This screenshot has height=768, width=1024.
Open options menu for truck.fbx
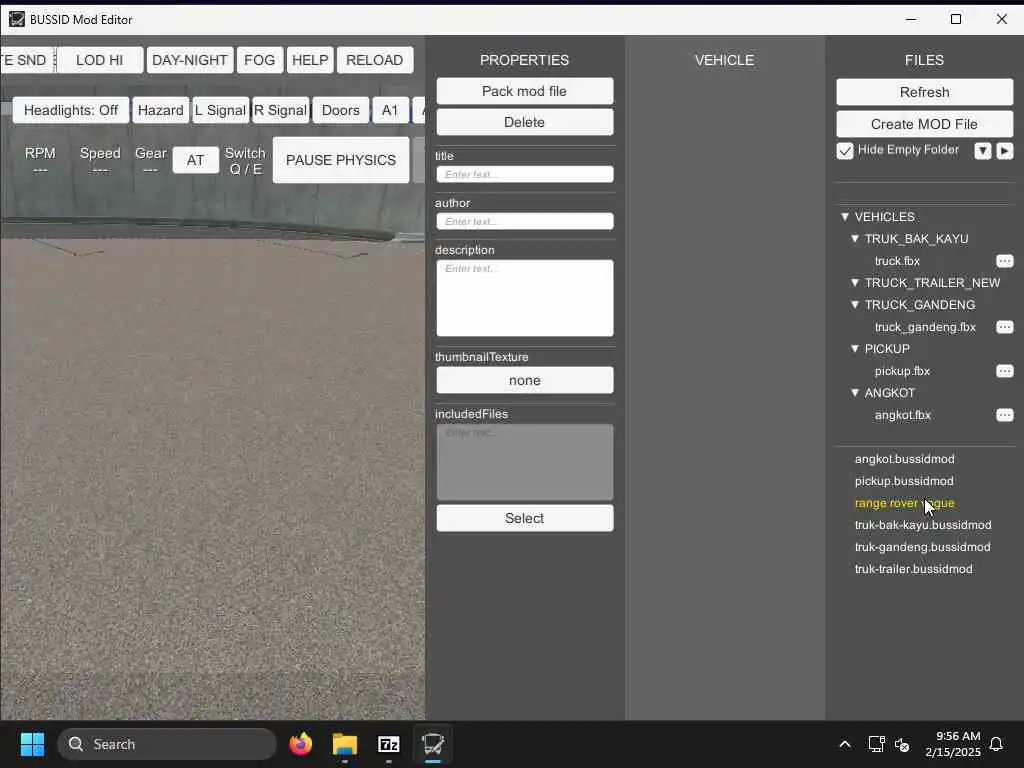coord(1004,261)
